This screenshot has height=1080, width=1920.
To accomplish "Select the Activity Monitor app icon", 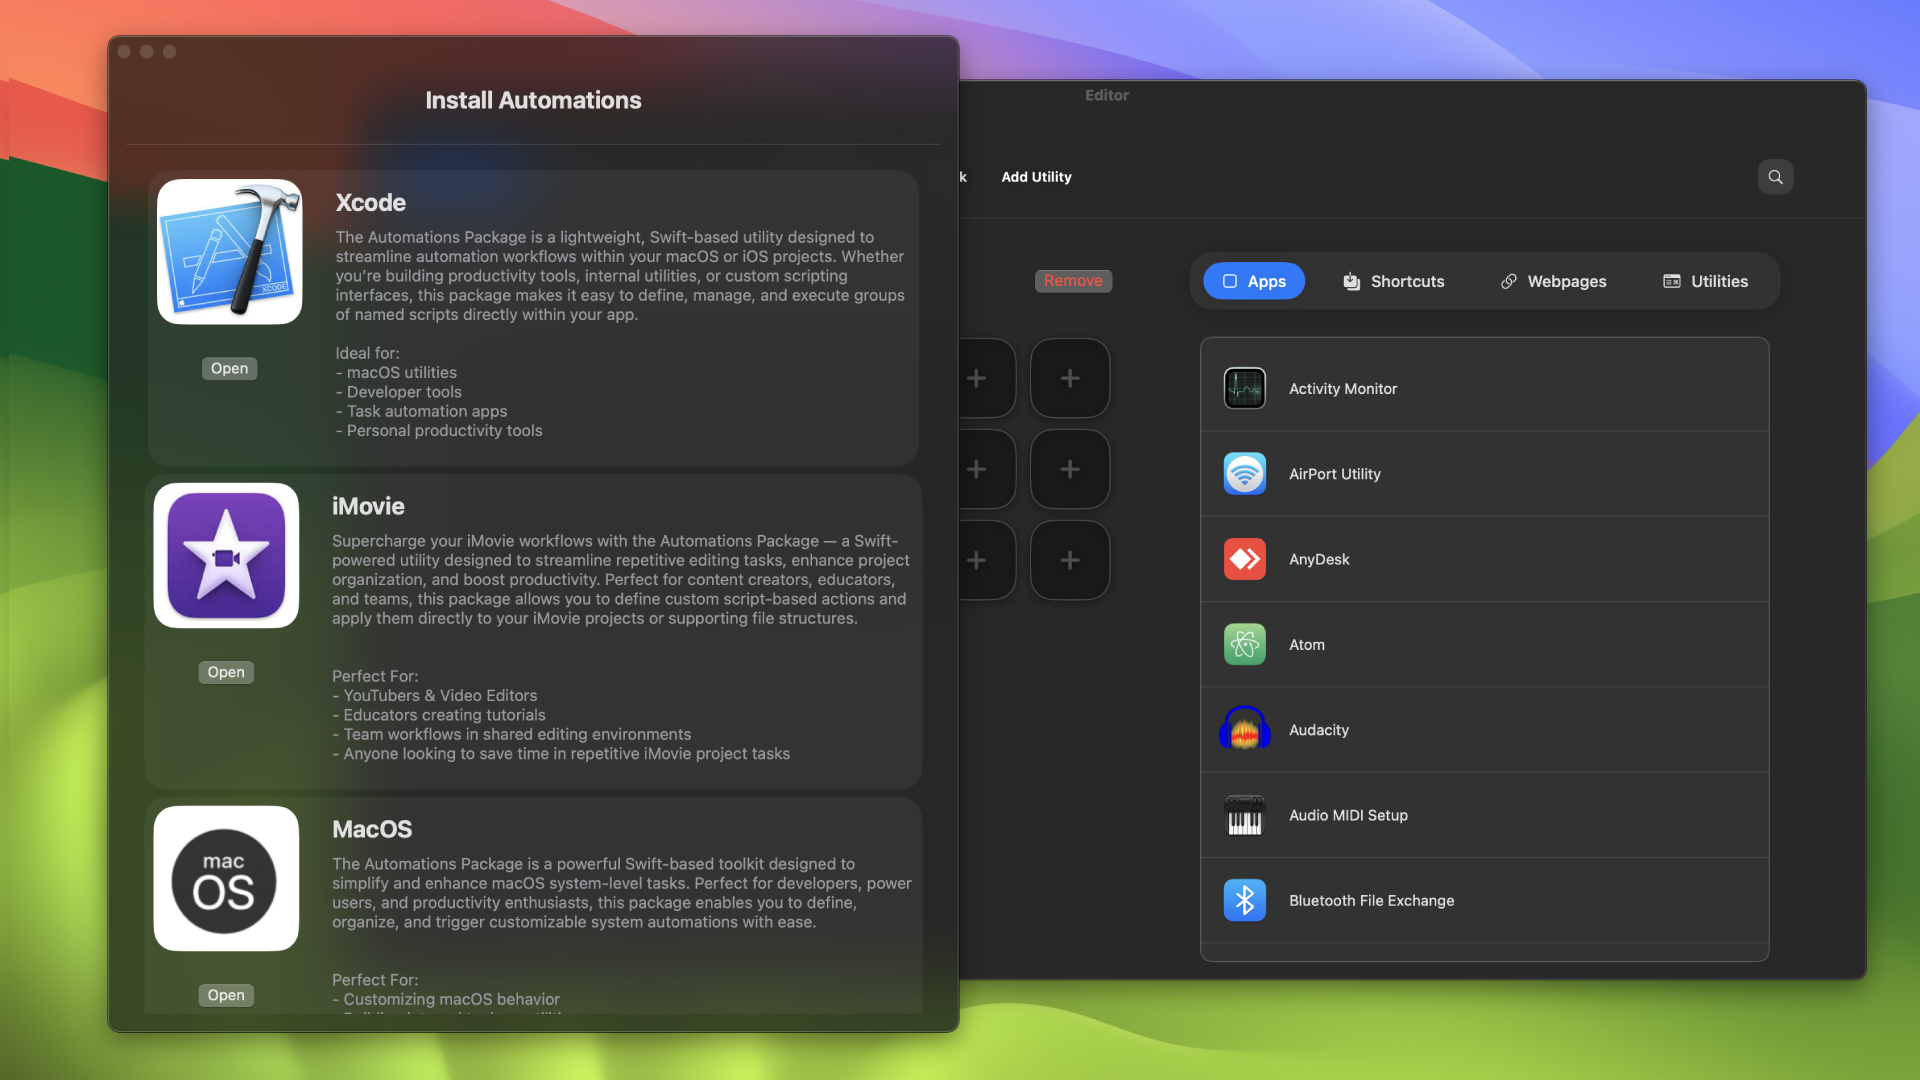I will [1245, 389].
